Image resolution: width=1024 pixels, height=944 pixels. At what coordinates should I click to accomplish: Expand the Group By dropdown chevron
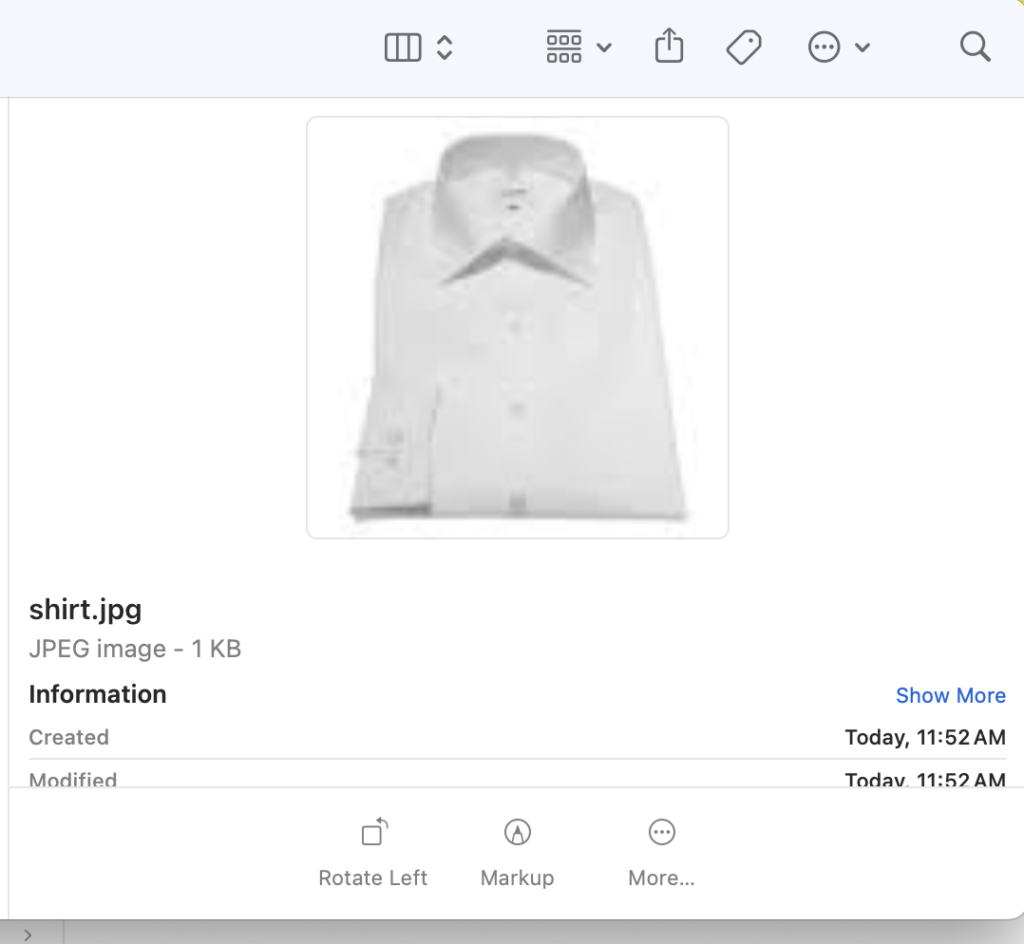coord(604,48)
